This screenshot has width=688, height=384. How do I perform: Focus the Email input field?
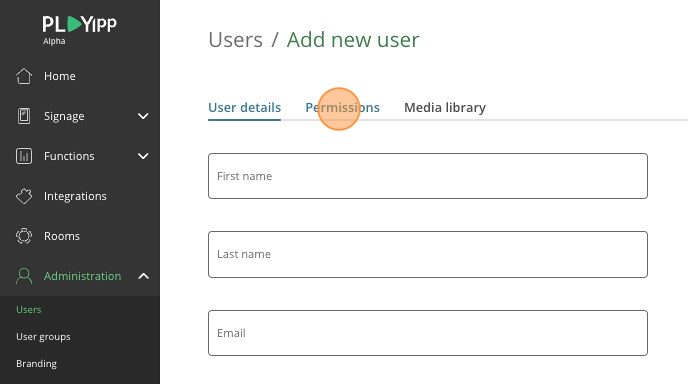click(x=428, y=333)
